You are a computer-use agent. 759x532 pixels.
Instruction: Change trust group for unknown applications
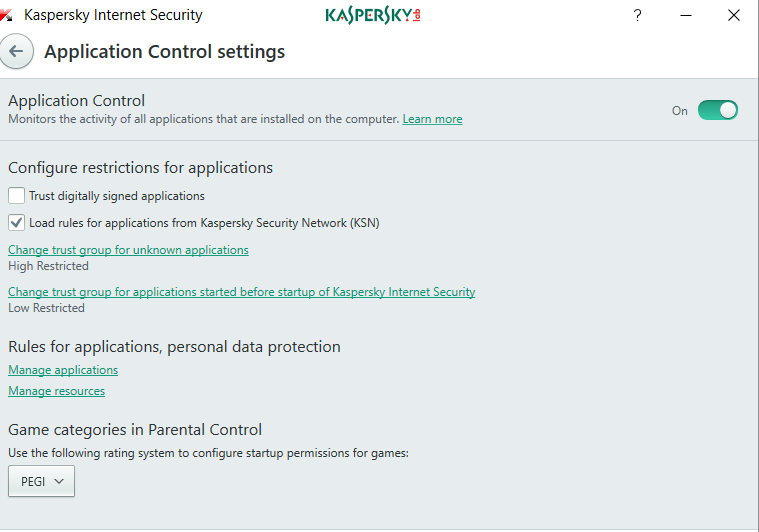click(x=128, y=250)
